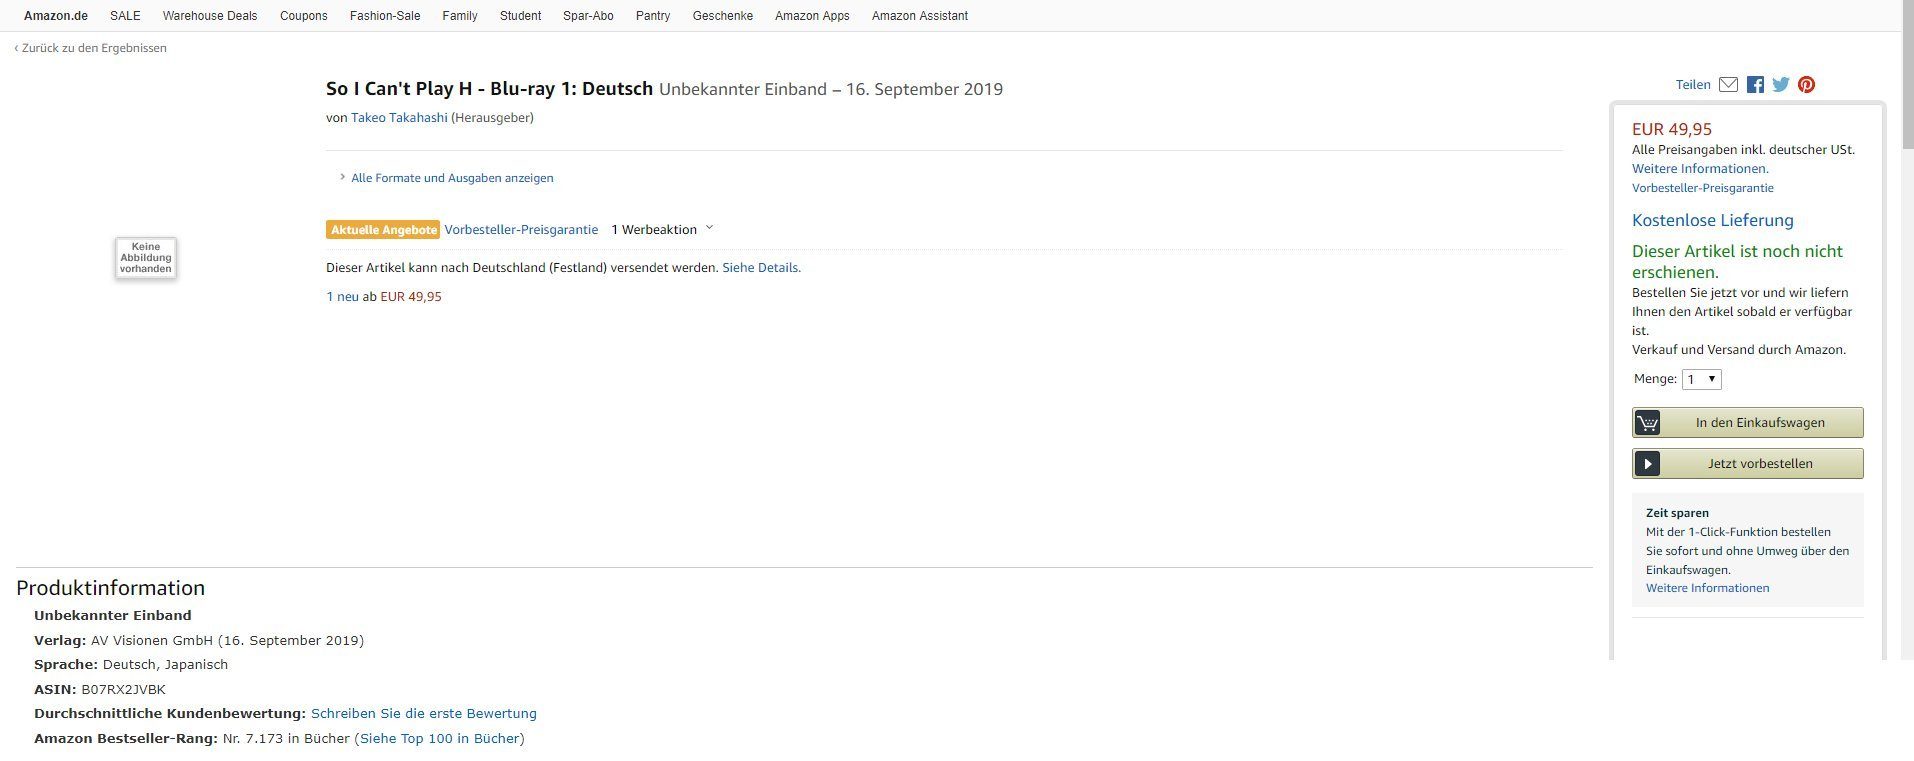1914x761 pixels.
Task: Click the Sprache Deutsch, Japanisch line
Action: click(x=131, y=665)
